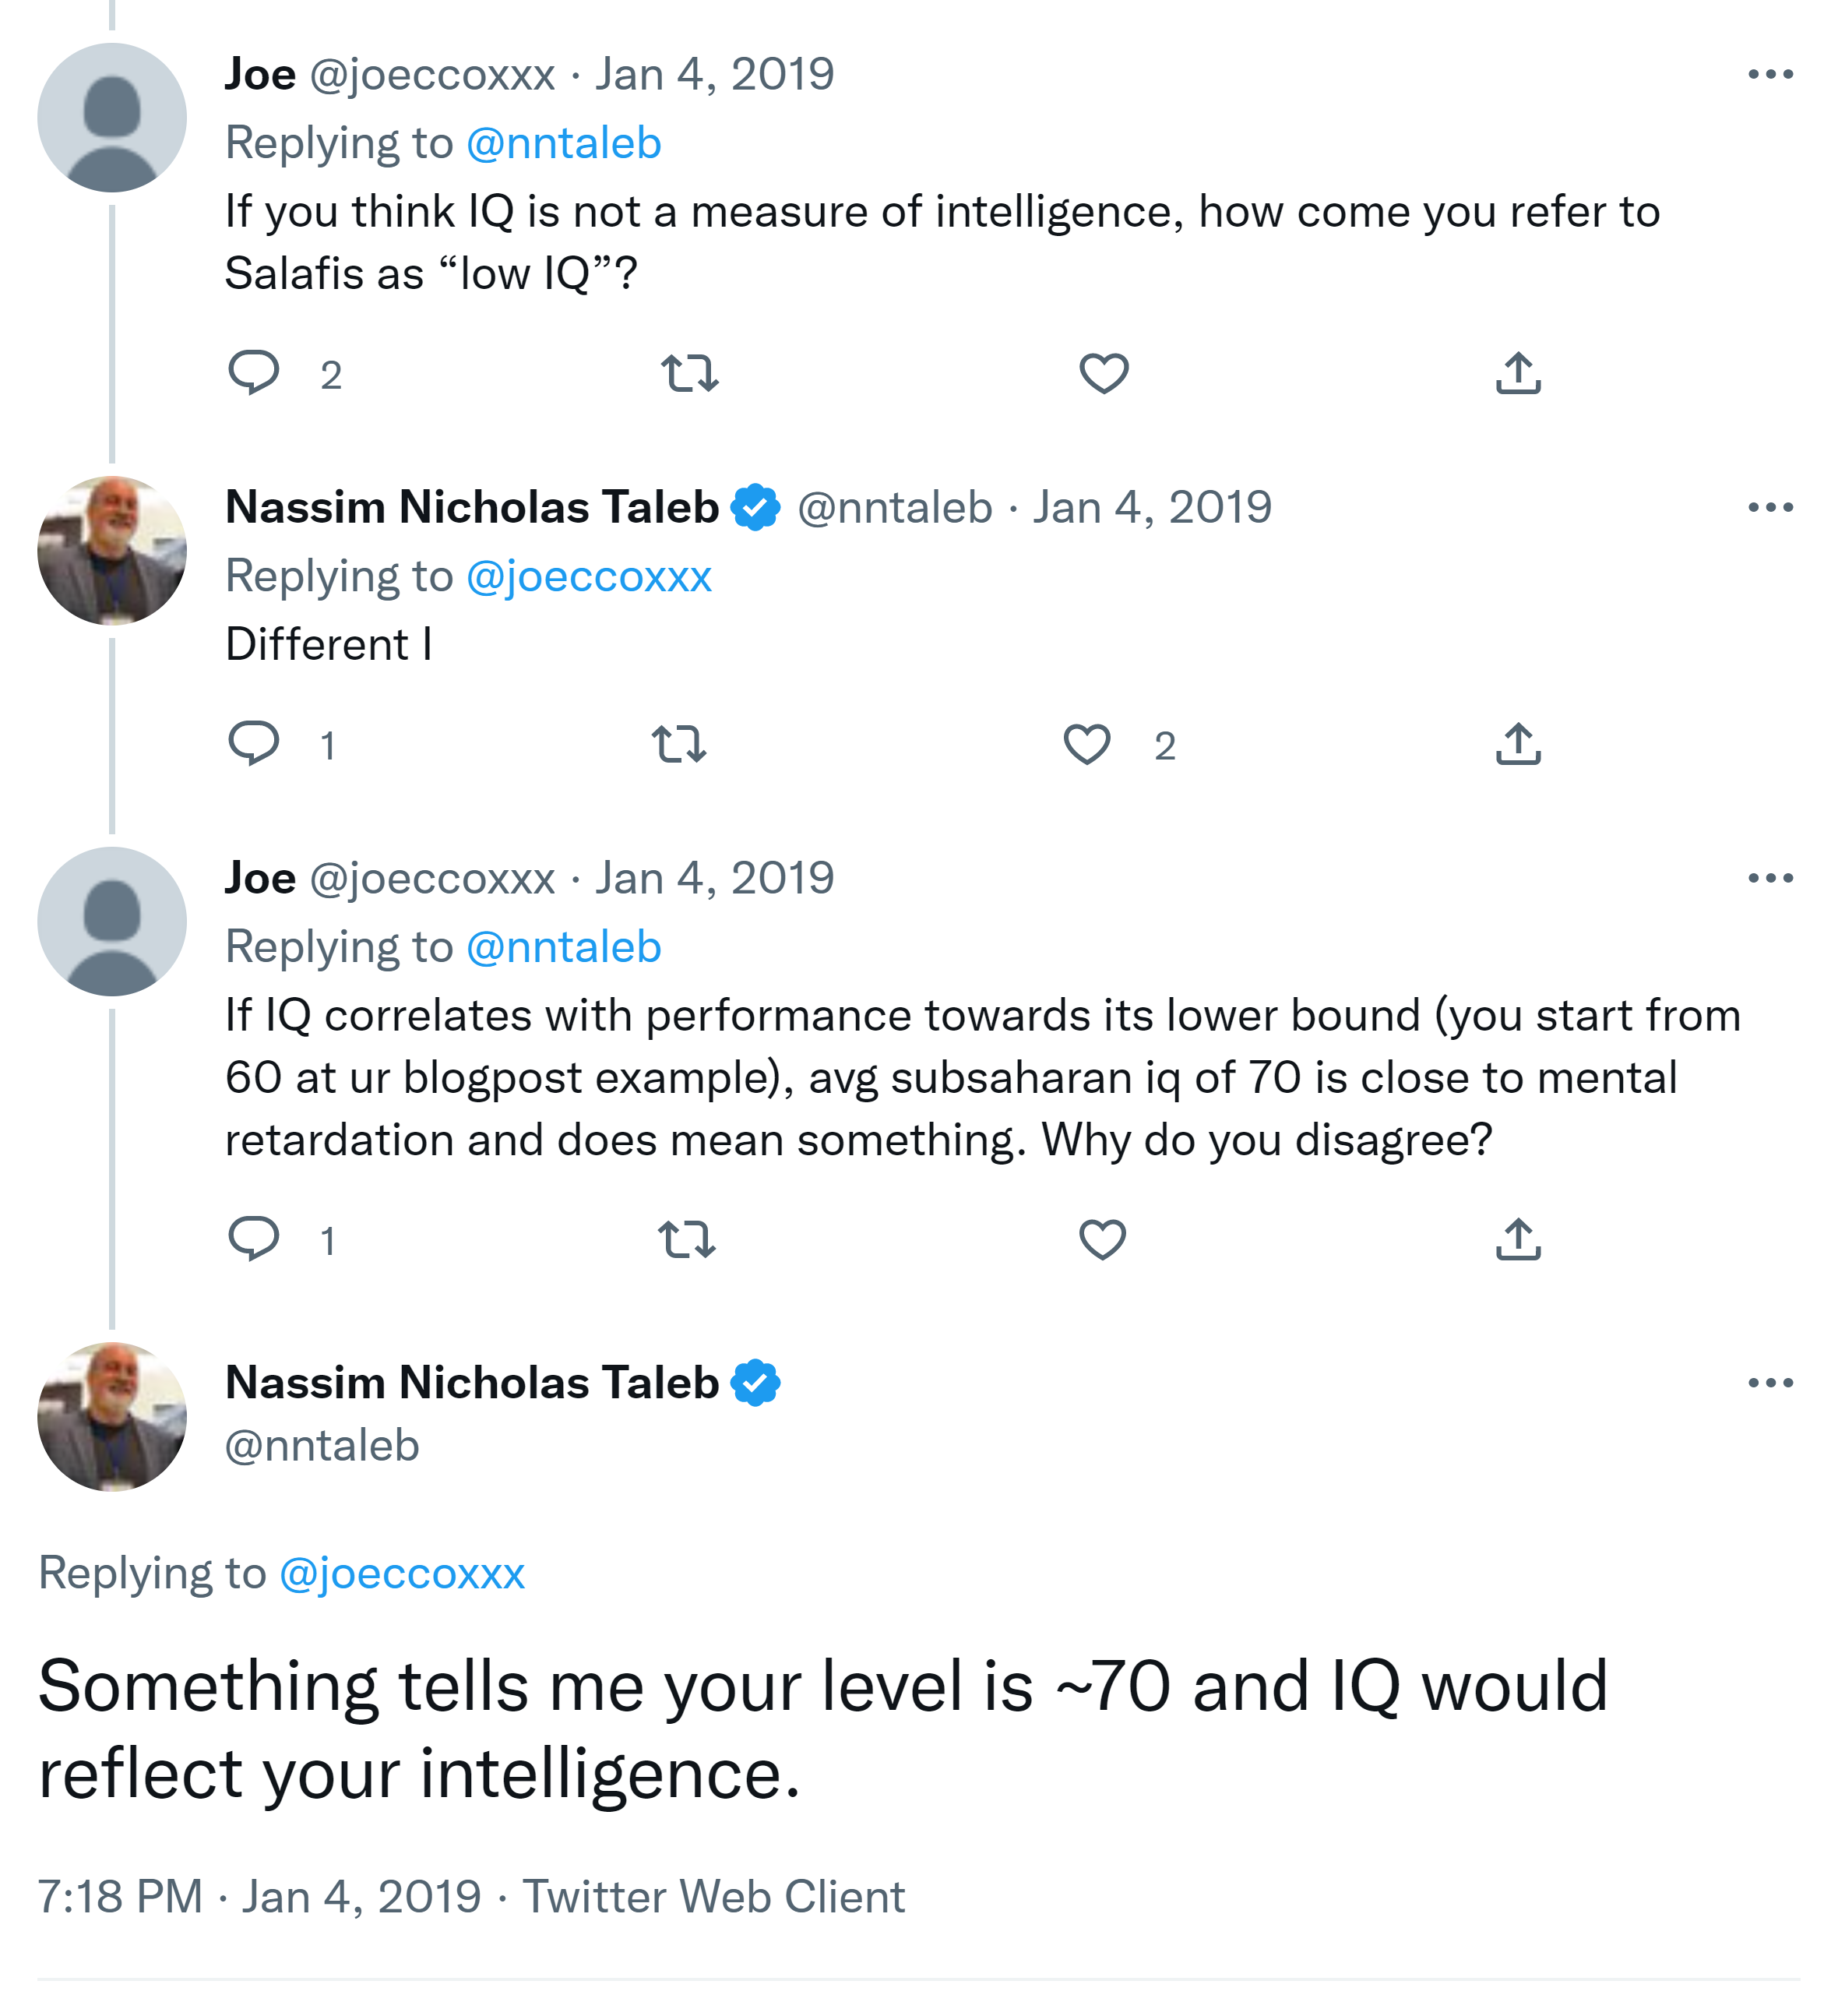The height and width of the screenshot is (2016, 1831).
Task: Retweet Taleb's "Different I" tweet
Action: 679,744
